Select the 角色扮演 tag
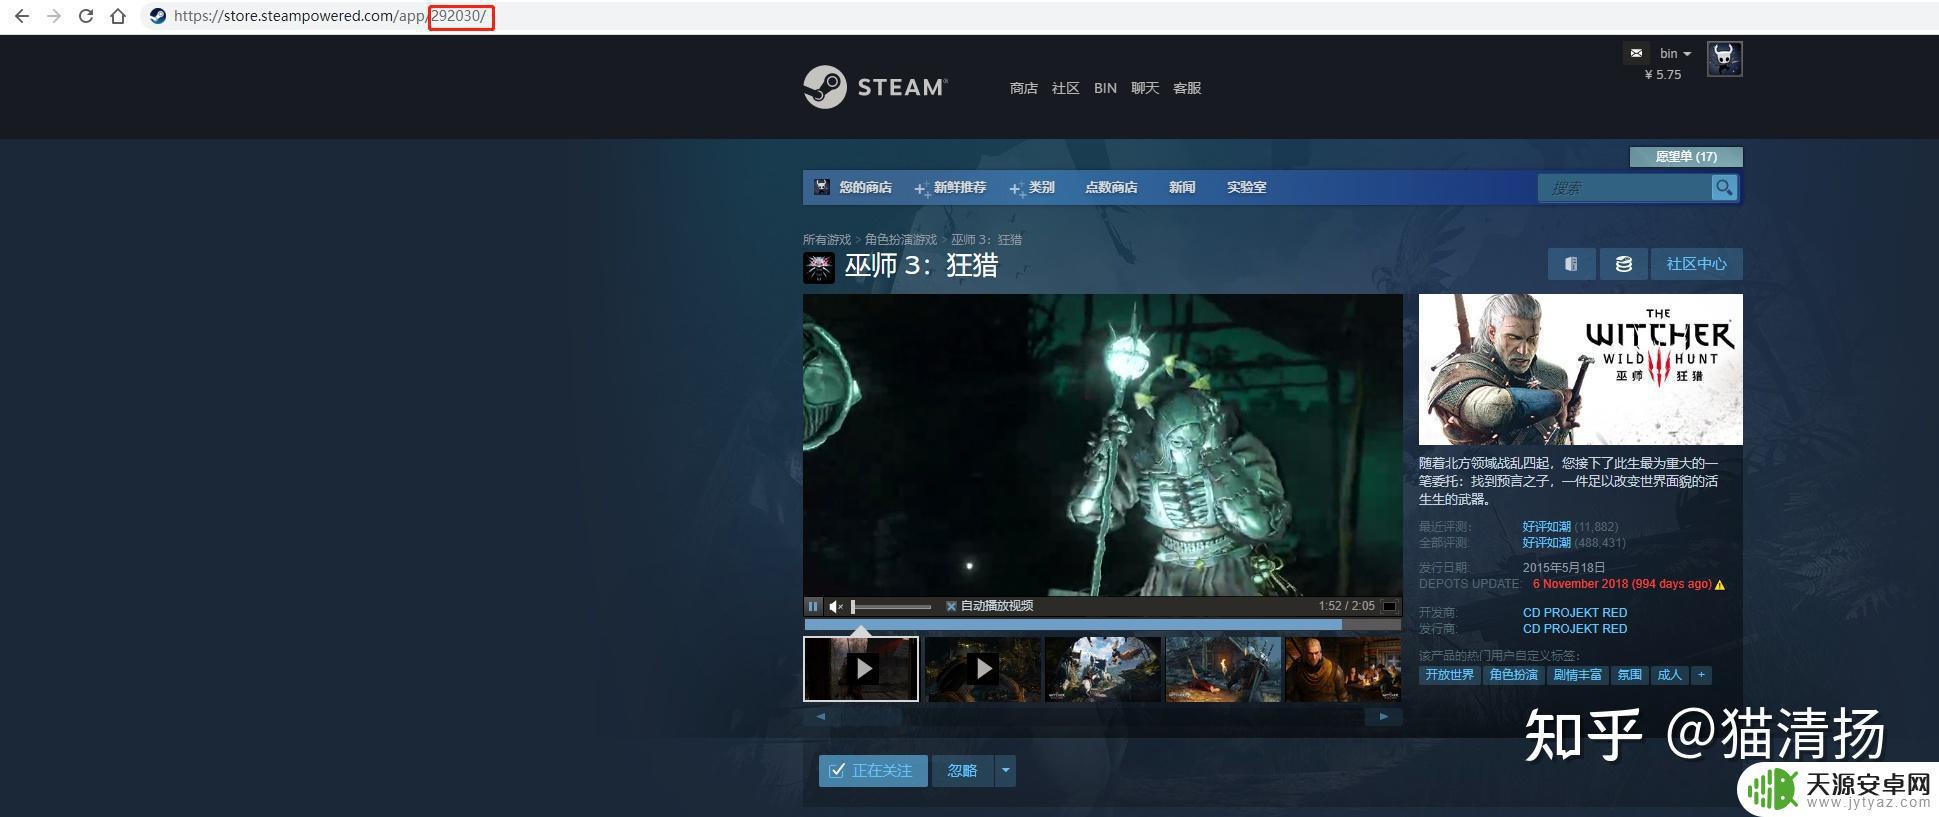1939x817 pixels. (x=1514, y=675)
